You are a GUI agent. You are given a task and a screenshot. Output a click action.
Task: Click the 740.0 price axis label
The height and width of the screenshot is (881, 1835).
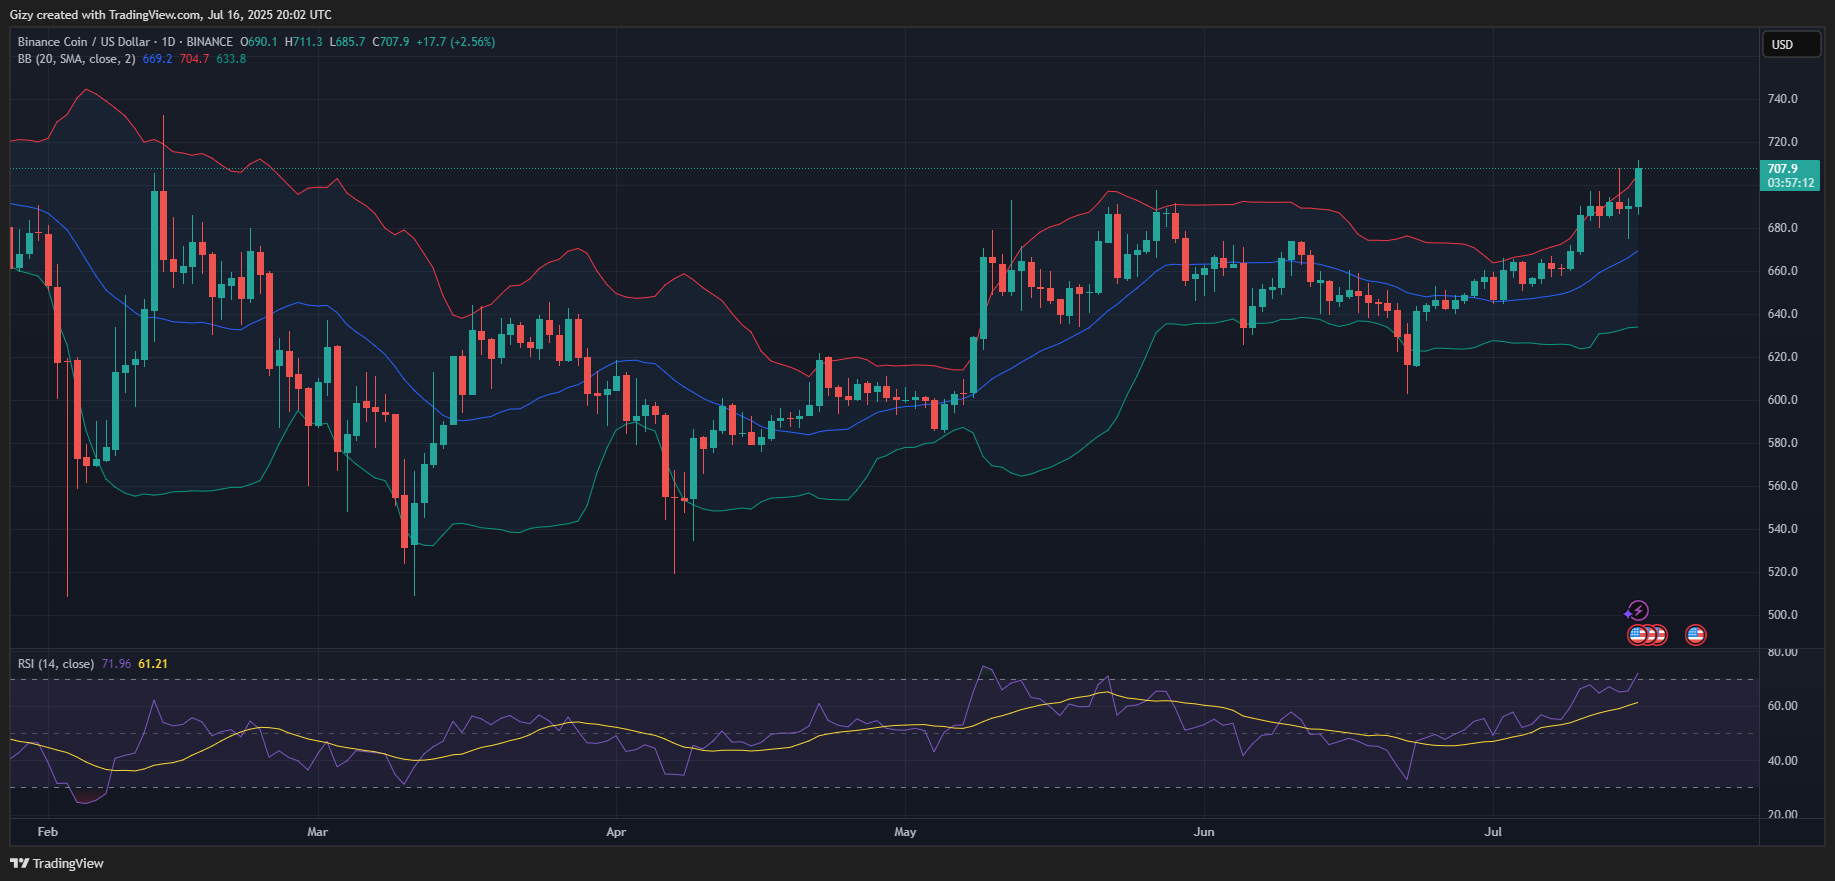[1782, 99]
